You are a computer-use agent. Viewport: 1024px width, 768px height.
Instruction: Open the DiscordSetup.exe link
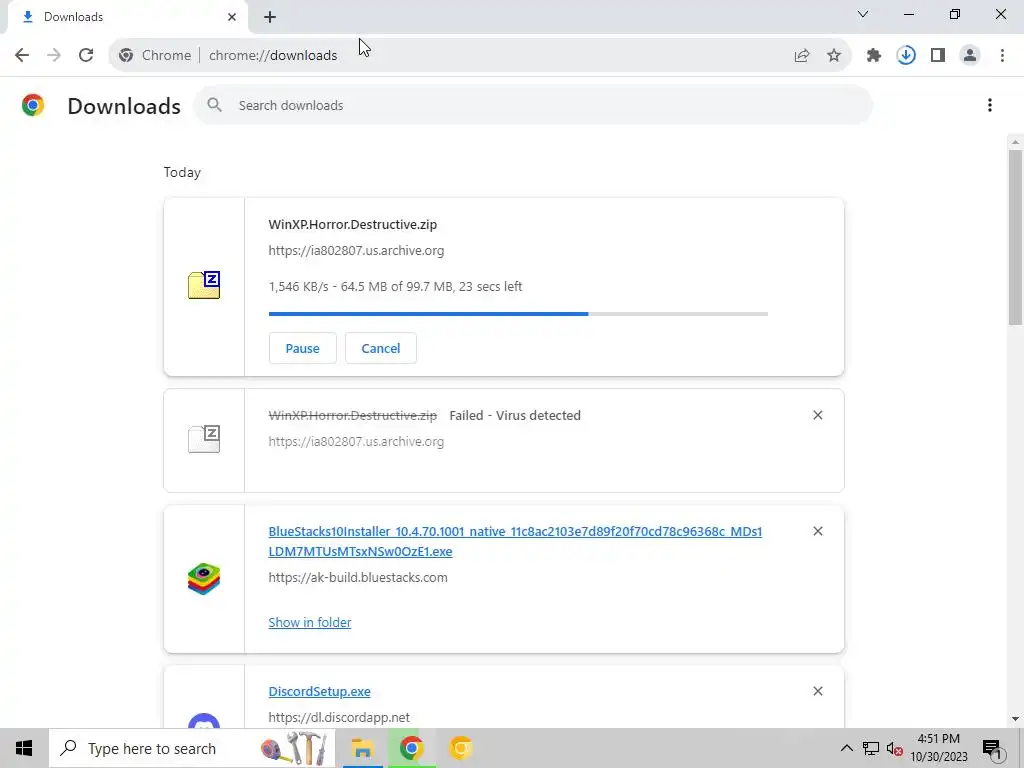[x=319, y=691]
